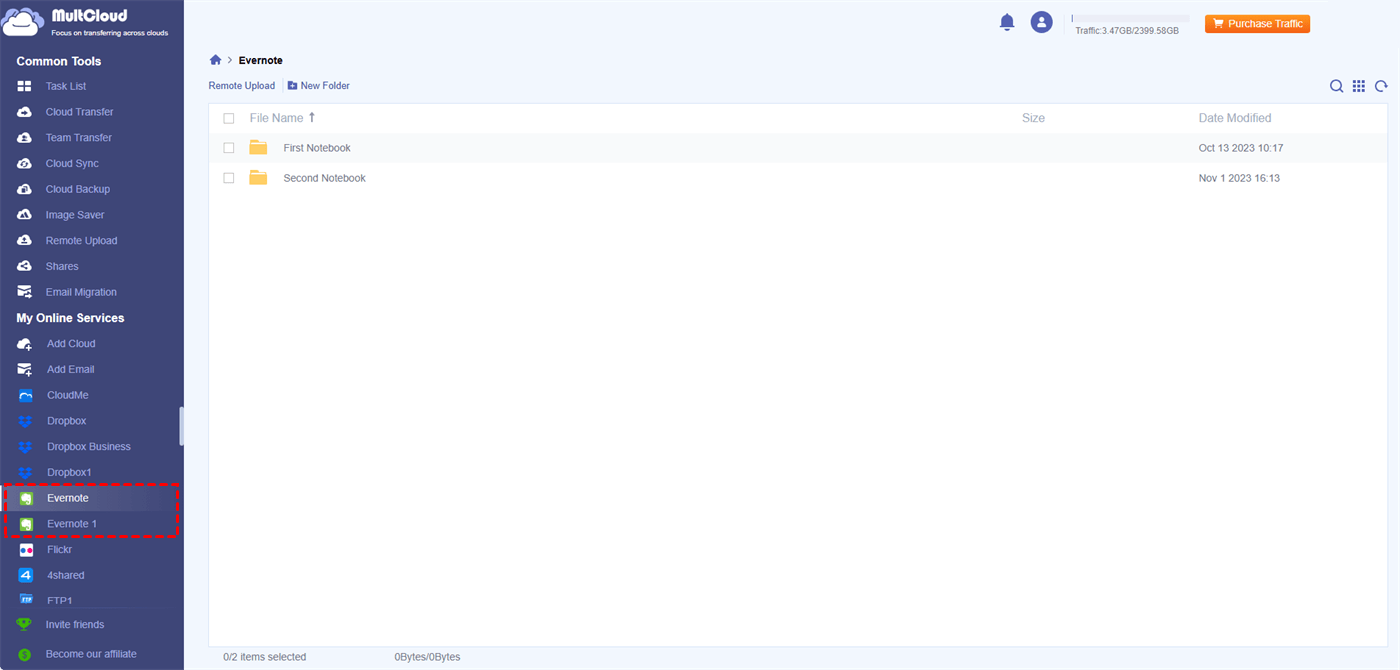Screen dimensions: 1400x670
Task: Sort by File Name arrow
Action: [312, 118]
